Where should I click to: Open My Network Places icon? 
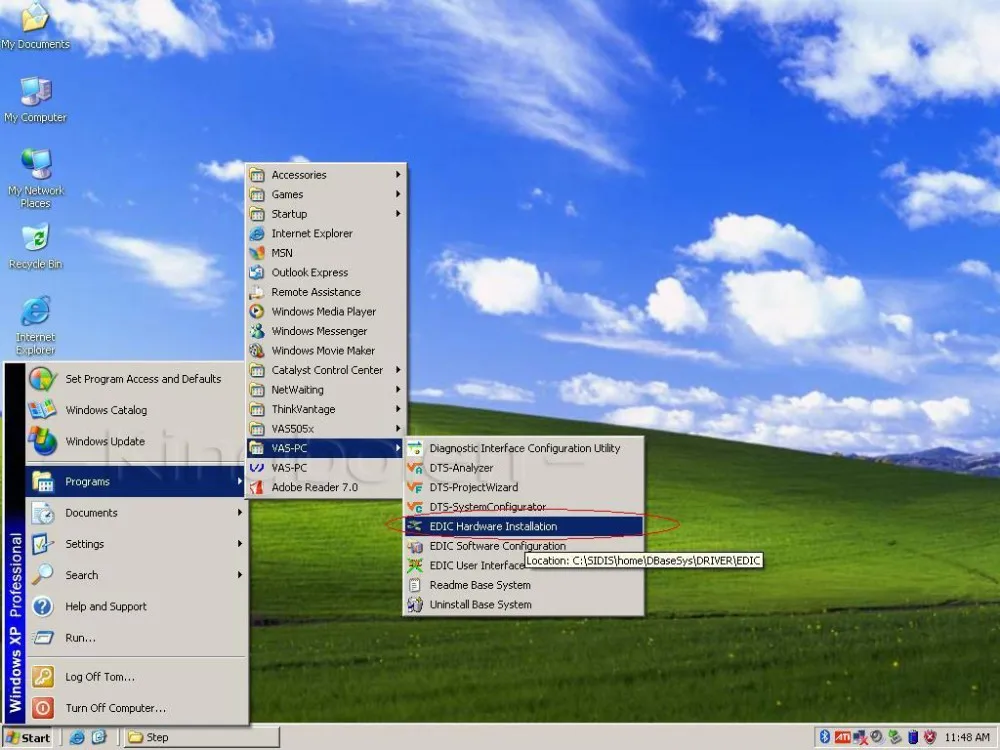tap(35, 165)
